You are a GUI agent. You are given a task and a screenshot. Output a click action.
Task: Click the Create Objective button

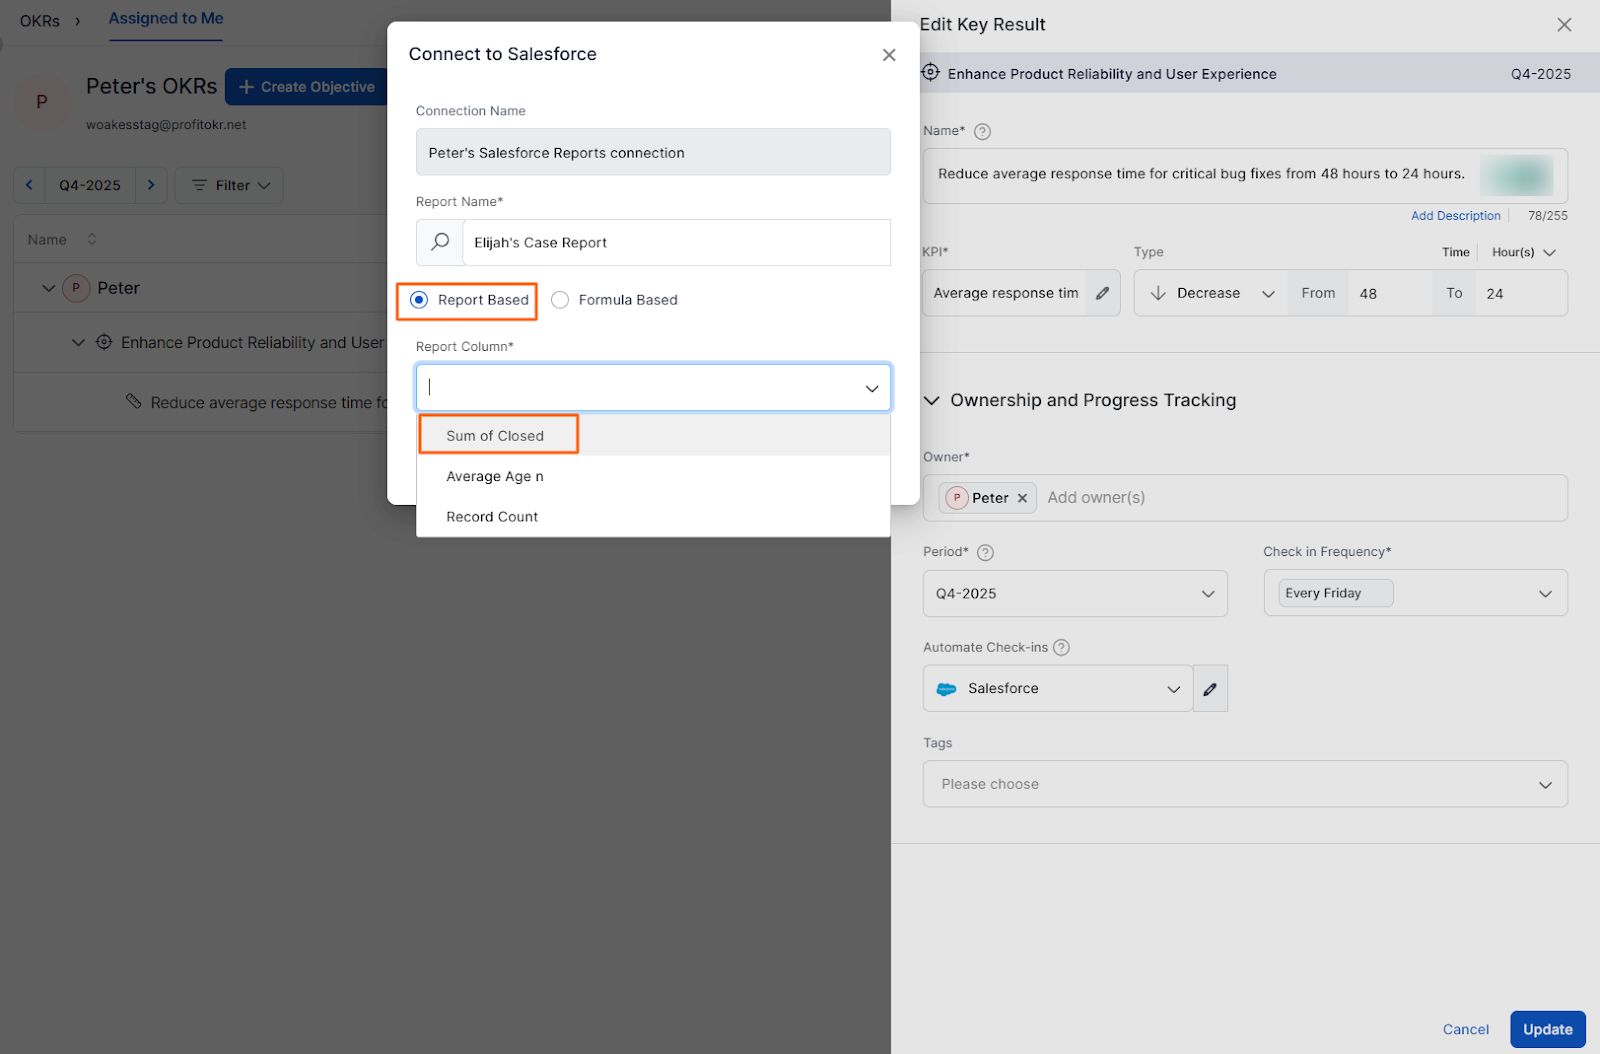point(306,87)
